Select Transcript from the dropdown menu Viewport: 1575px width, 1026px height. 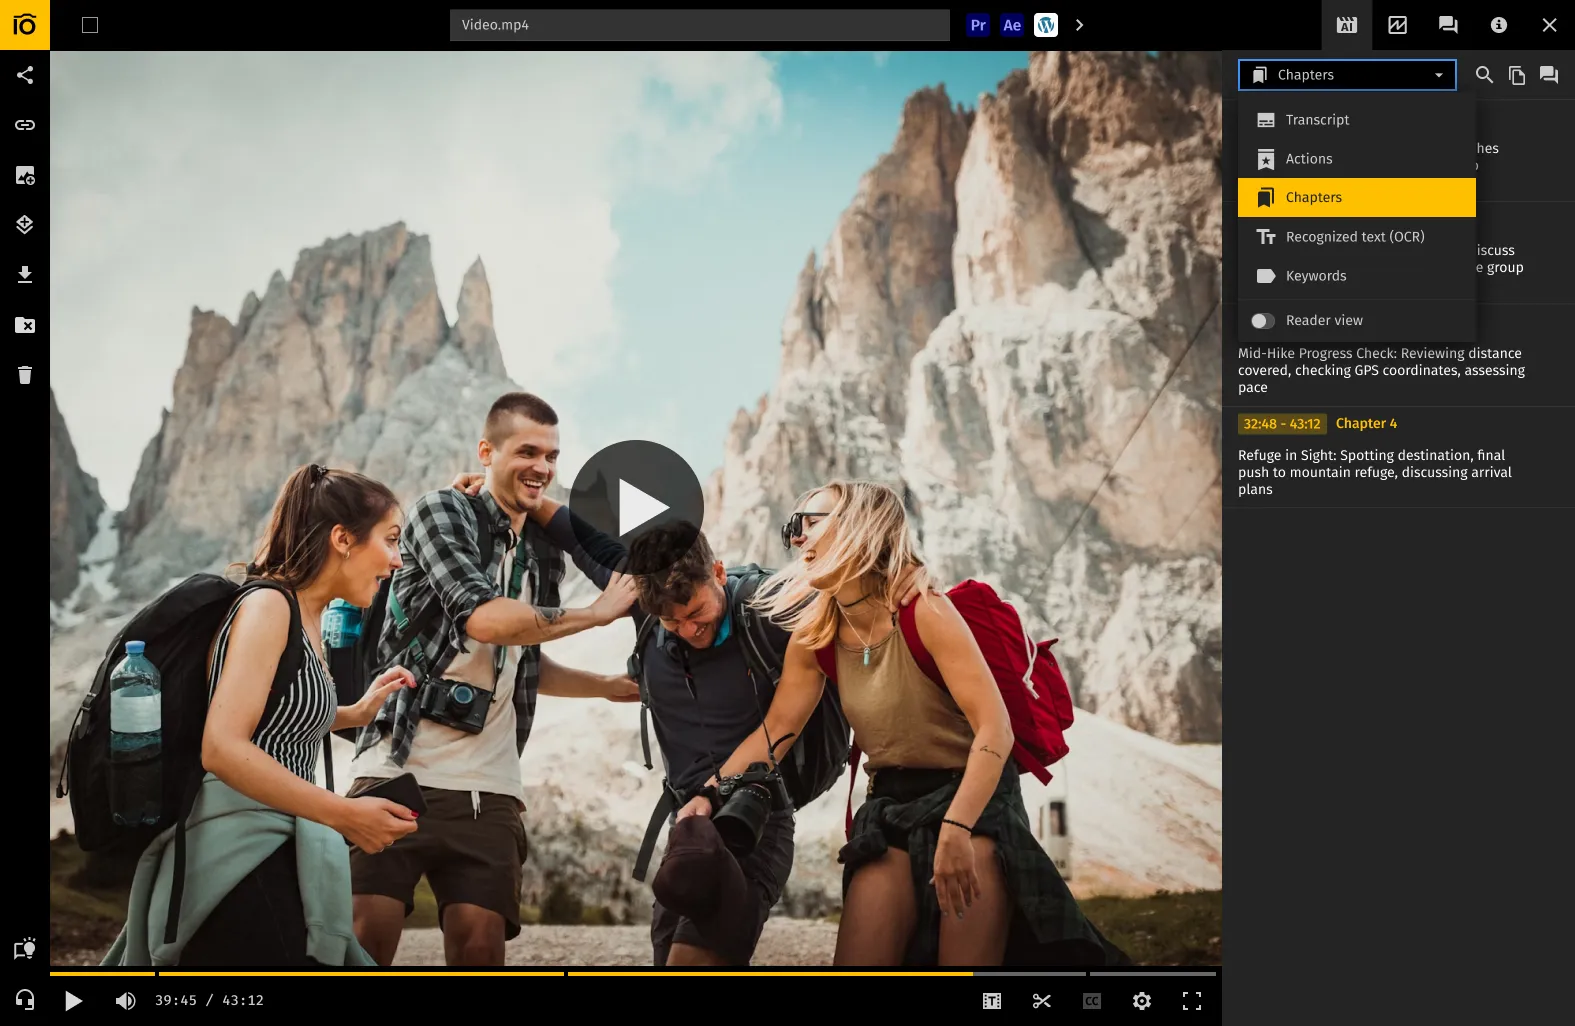(1317, 120)
